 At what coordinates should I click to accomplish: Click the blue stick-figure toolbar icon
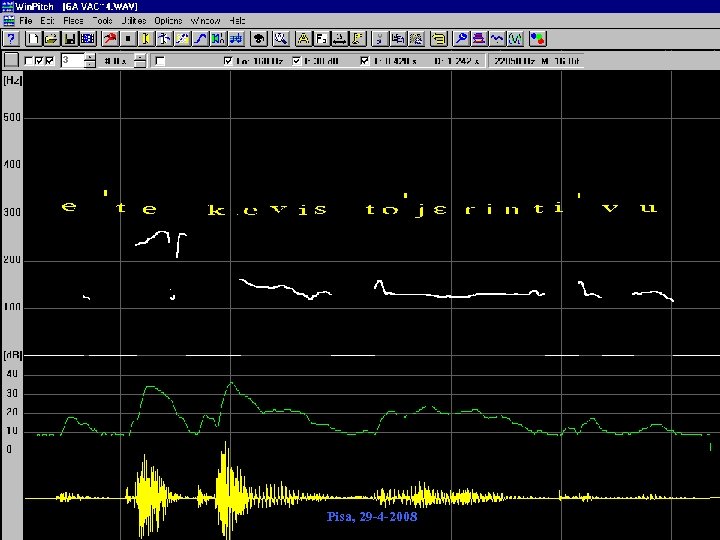[164, 39]
